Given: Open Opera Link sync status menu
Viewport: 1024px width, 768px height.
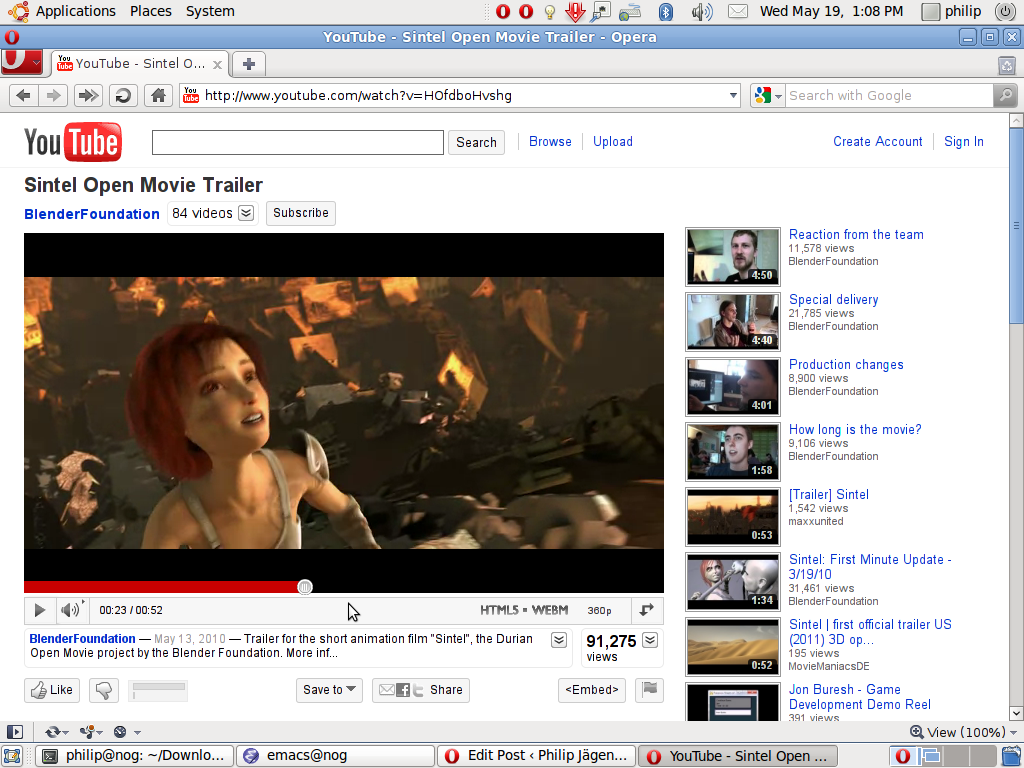Looking at the screenshot, I should 57,732.
